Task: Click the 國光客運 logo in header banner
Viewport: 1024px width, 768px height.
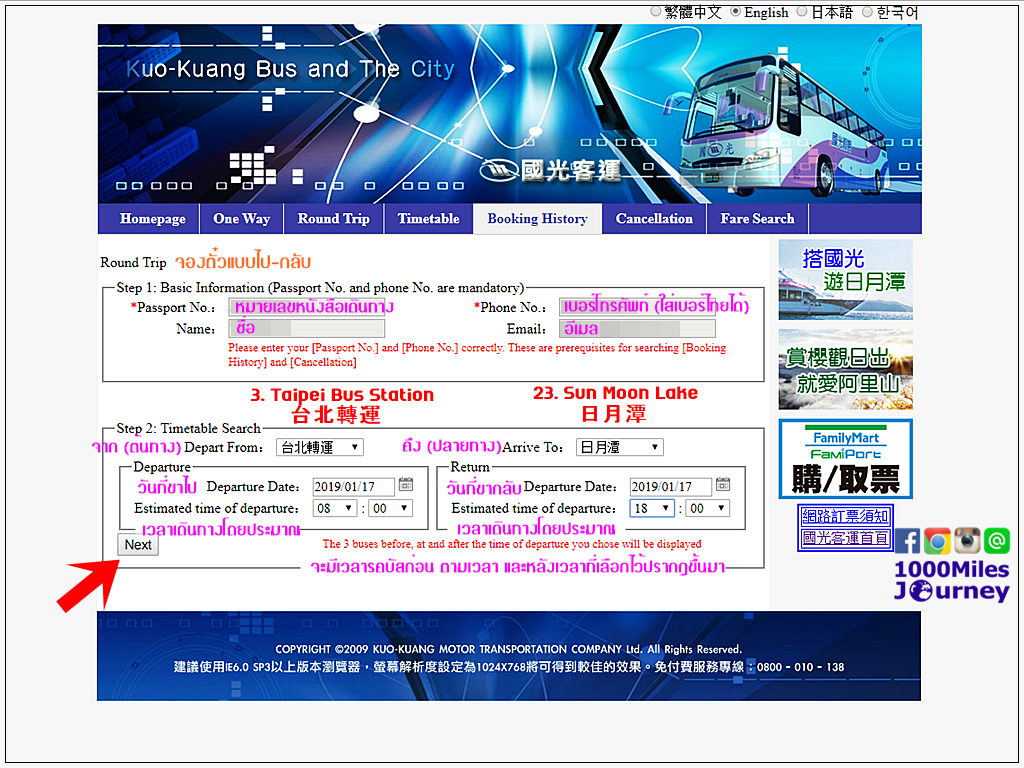Action: pos(550,170)
